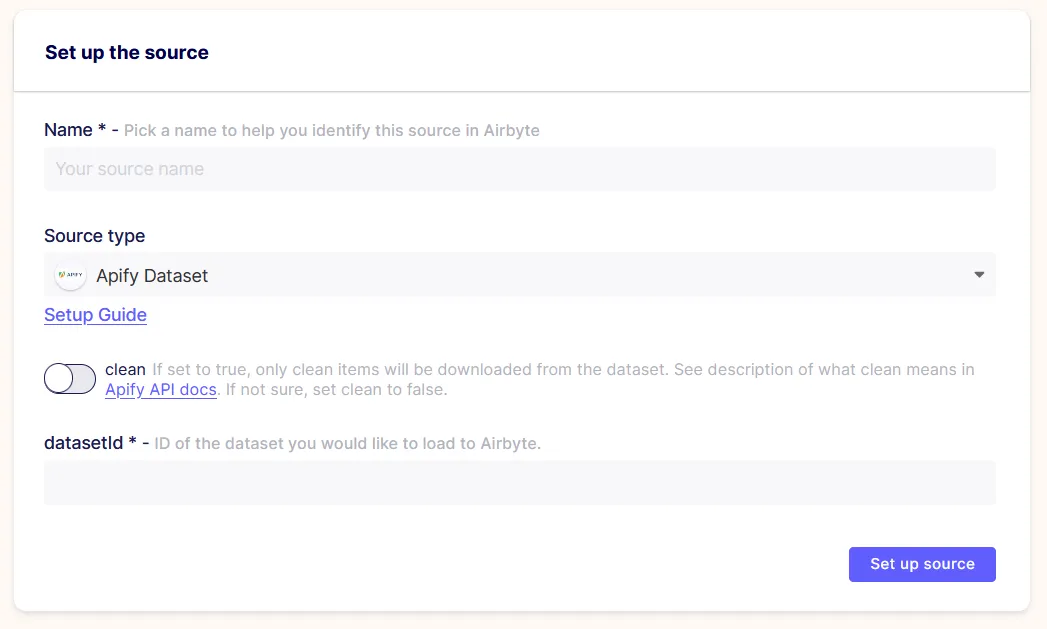Screen dimensions: 1047x629
Task: Click the datasetId input field
Action: 519,482
